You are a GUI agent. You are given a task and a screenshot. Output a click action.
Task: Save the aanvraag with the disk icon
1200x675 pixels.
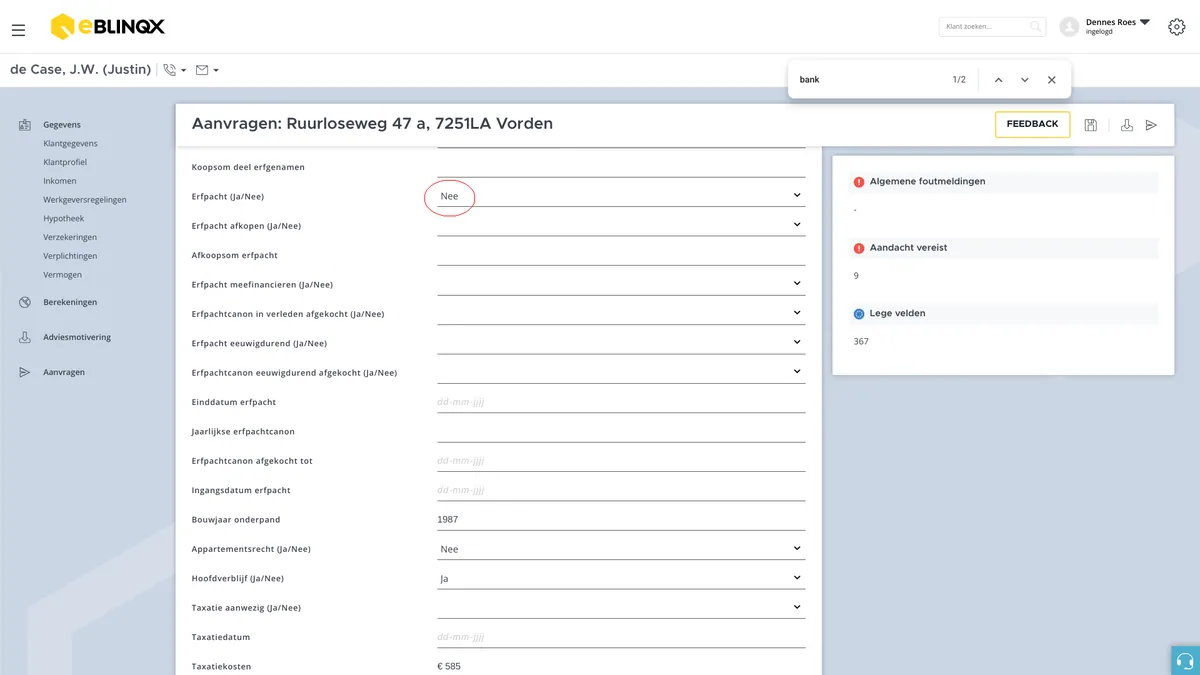pyautogui.click(x=1091, y=125)
